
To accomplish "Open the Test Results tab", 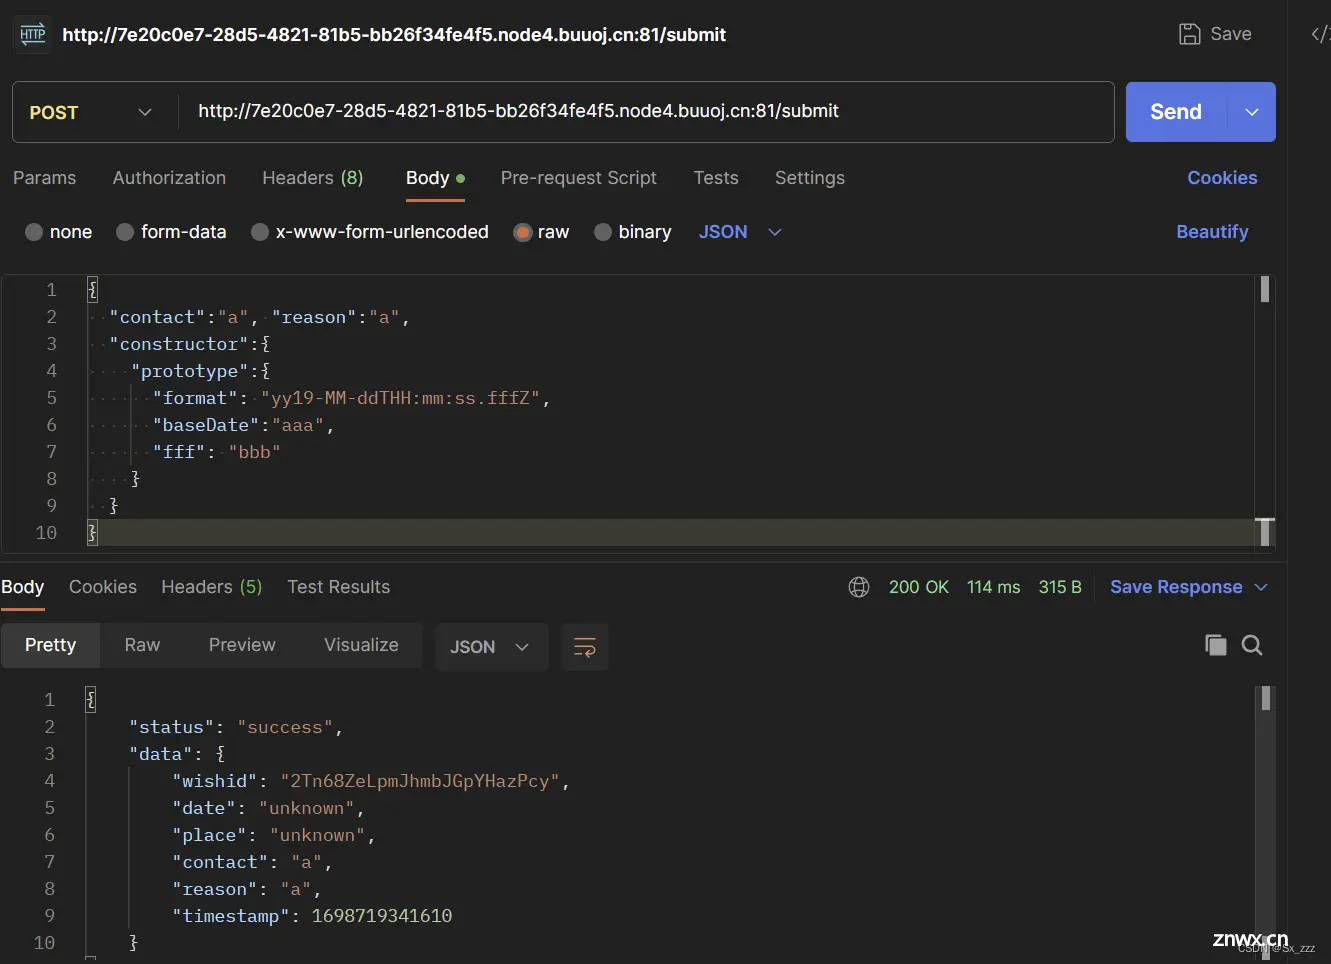I will 339,587.
